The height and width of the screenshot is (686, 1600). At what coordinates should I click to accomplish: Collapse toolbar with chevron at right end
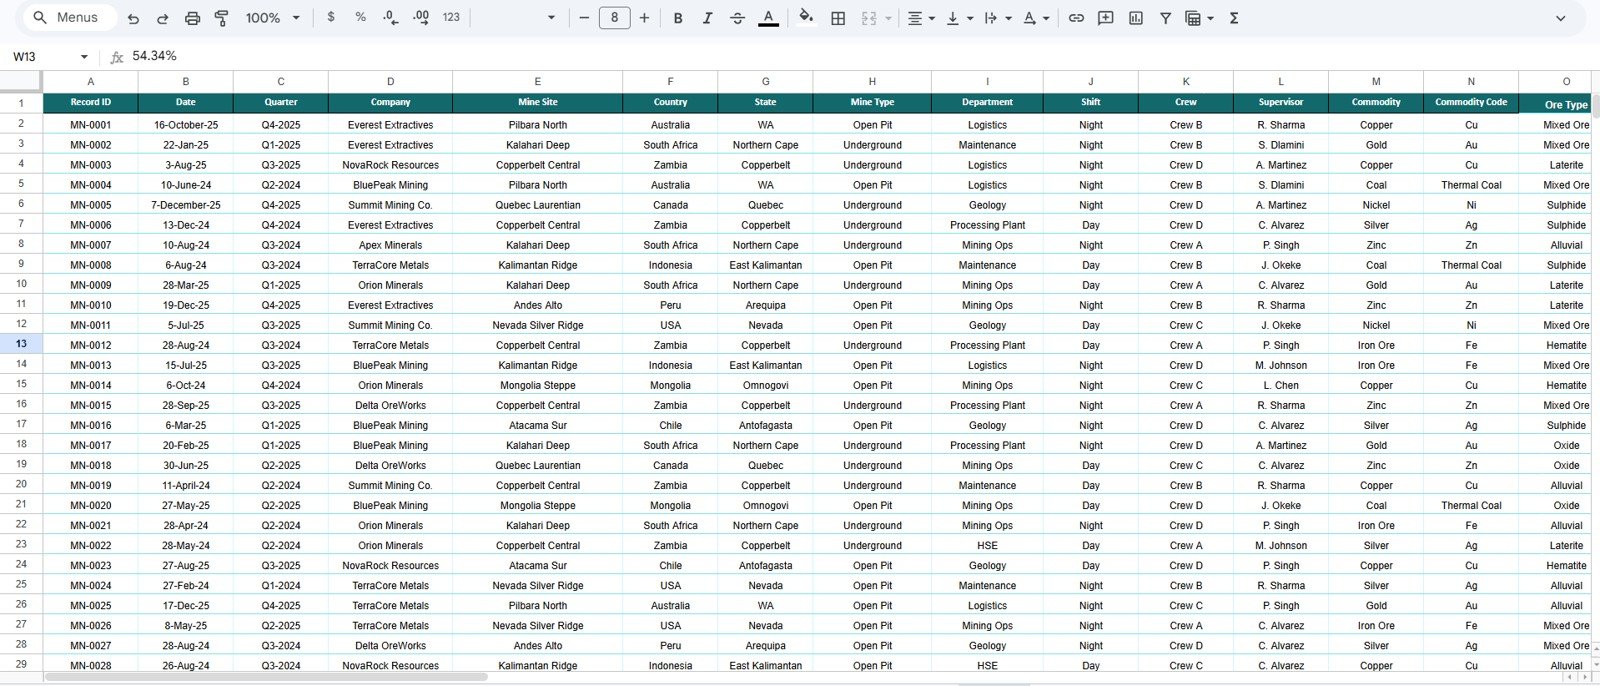(x=1560, y=18)
